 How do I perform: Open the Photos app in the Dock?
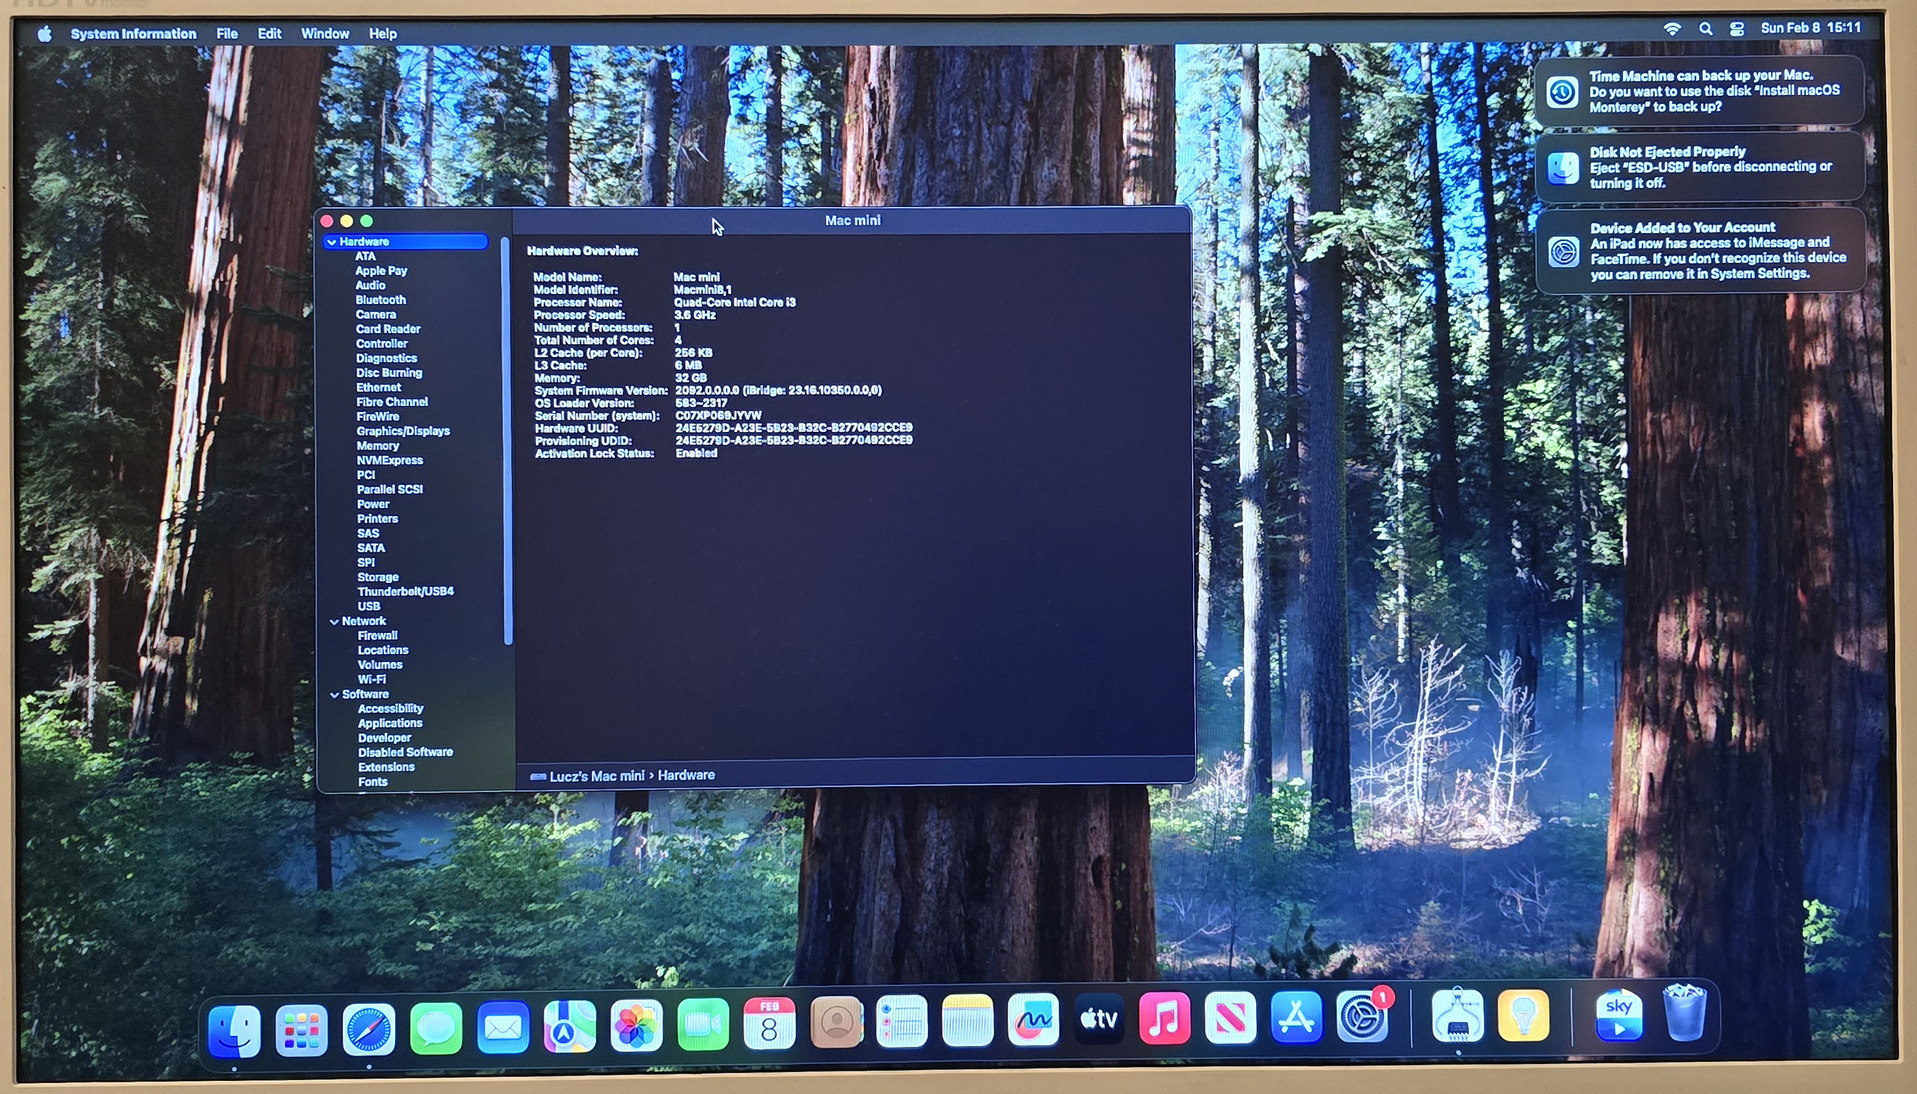[x=636, y=1025]
